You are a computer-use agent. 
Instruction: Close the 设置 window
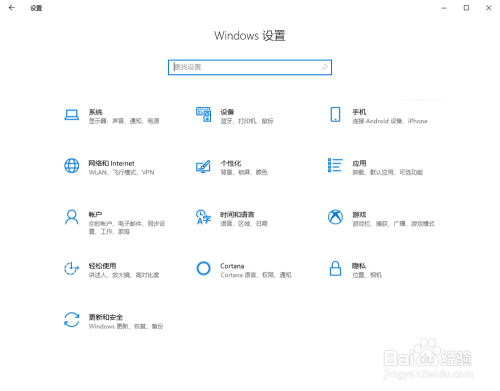(489, 8)
